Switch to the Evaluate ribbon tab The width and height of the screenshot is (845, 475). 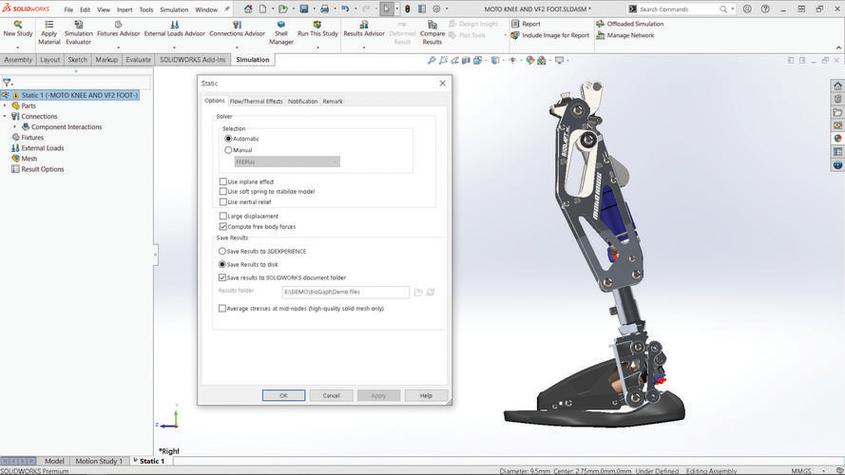tap(138, 60)
